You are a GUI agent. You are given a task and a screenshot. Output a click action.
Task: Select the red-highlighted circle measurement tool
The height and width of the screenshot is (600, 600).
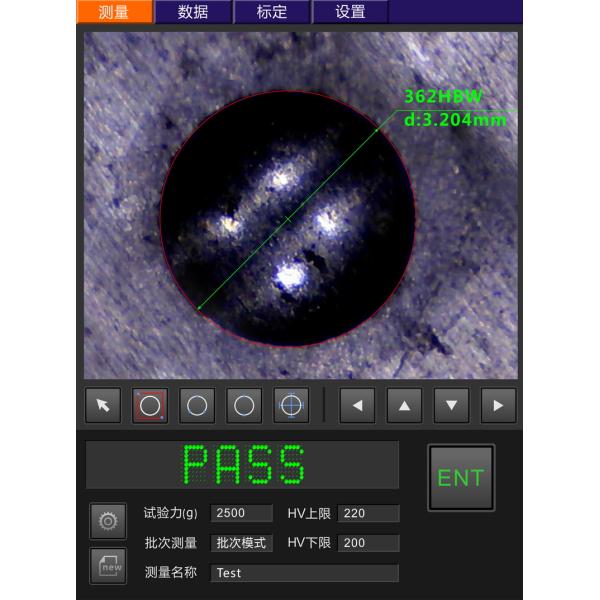coord(150,405)
